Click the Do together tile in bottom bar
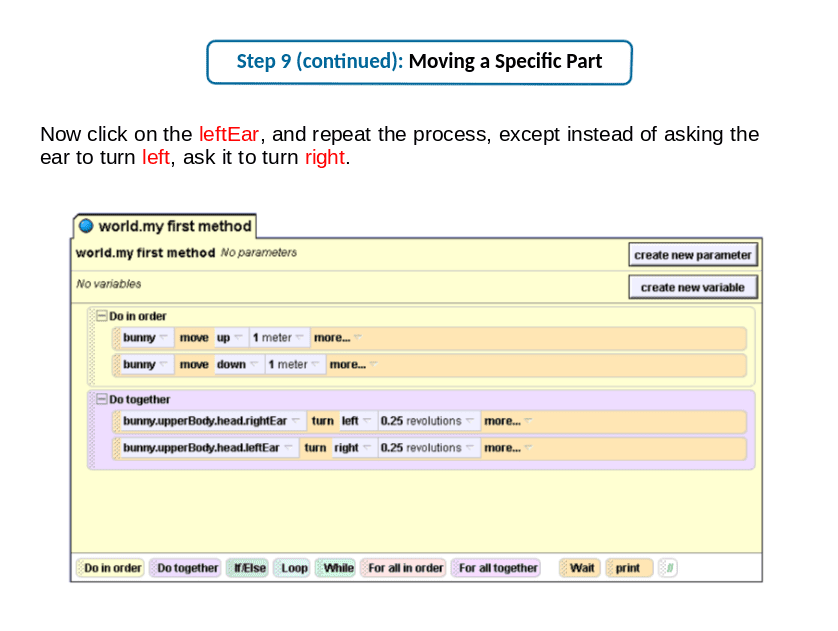The width and height of the screenshot is (838, 631). (x=185, y=568)
